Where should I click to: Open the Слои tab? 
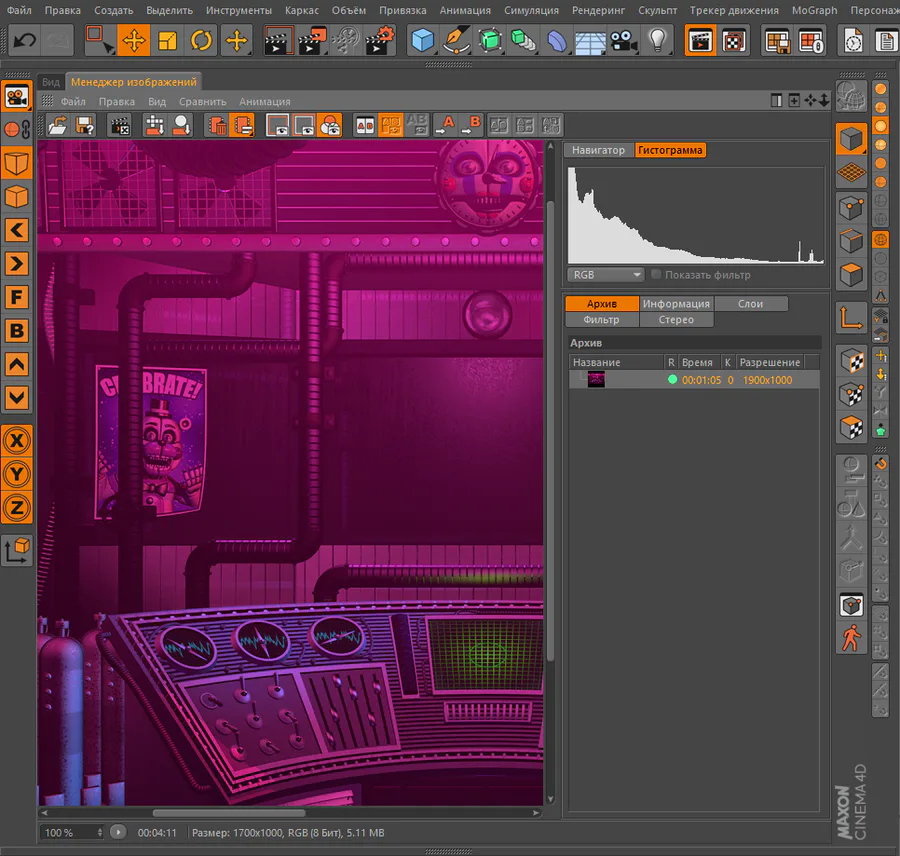coord(750,304)
